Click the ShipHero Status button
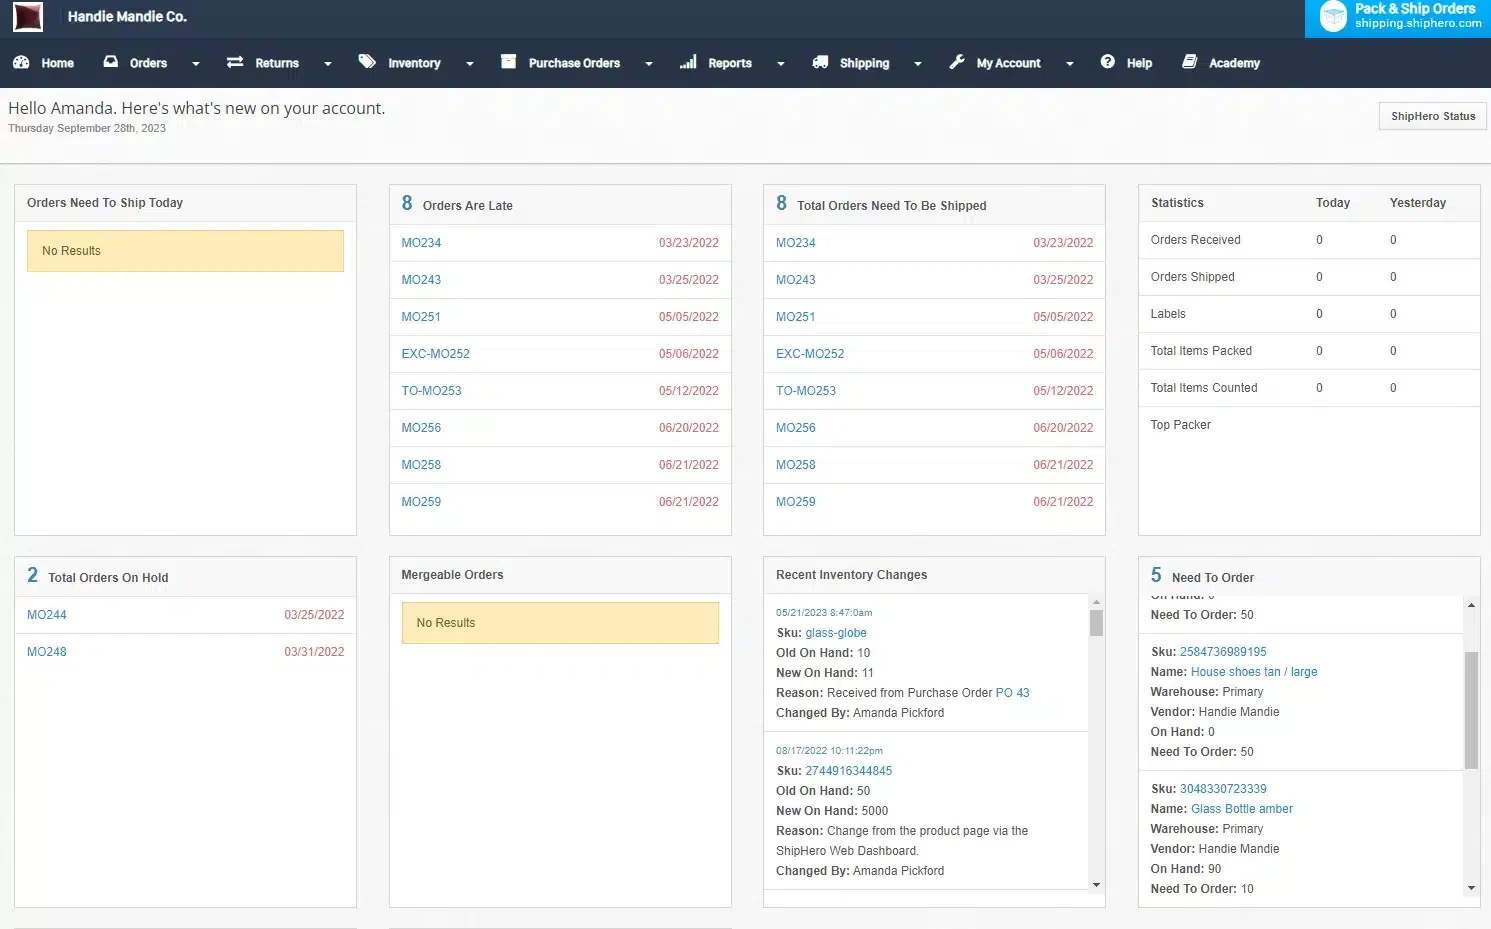This screenshot has width=1491, height=929. pyautogui.click(x=1433, y=116)
